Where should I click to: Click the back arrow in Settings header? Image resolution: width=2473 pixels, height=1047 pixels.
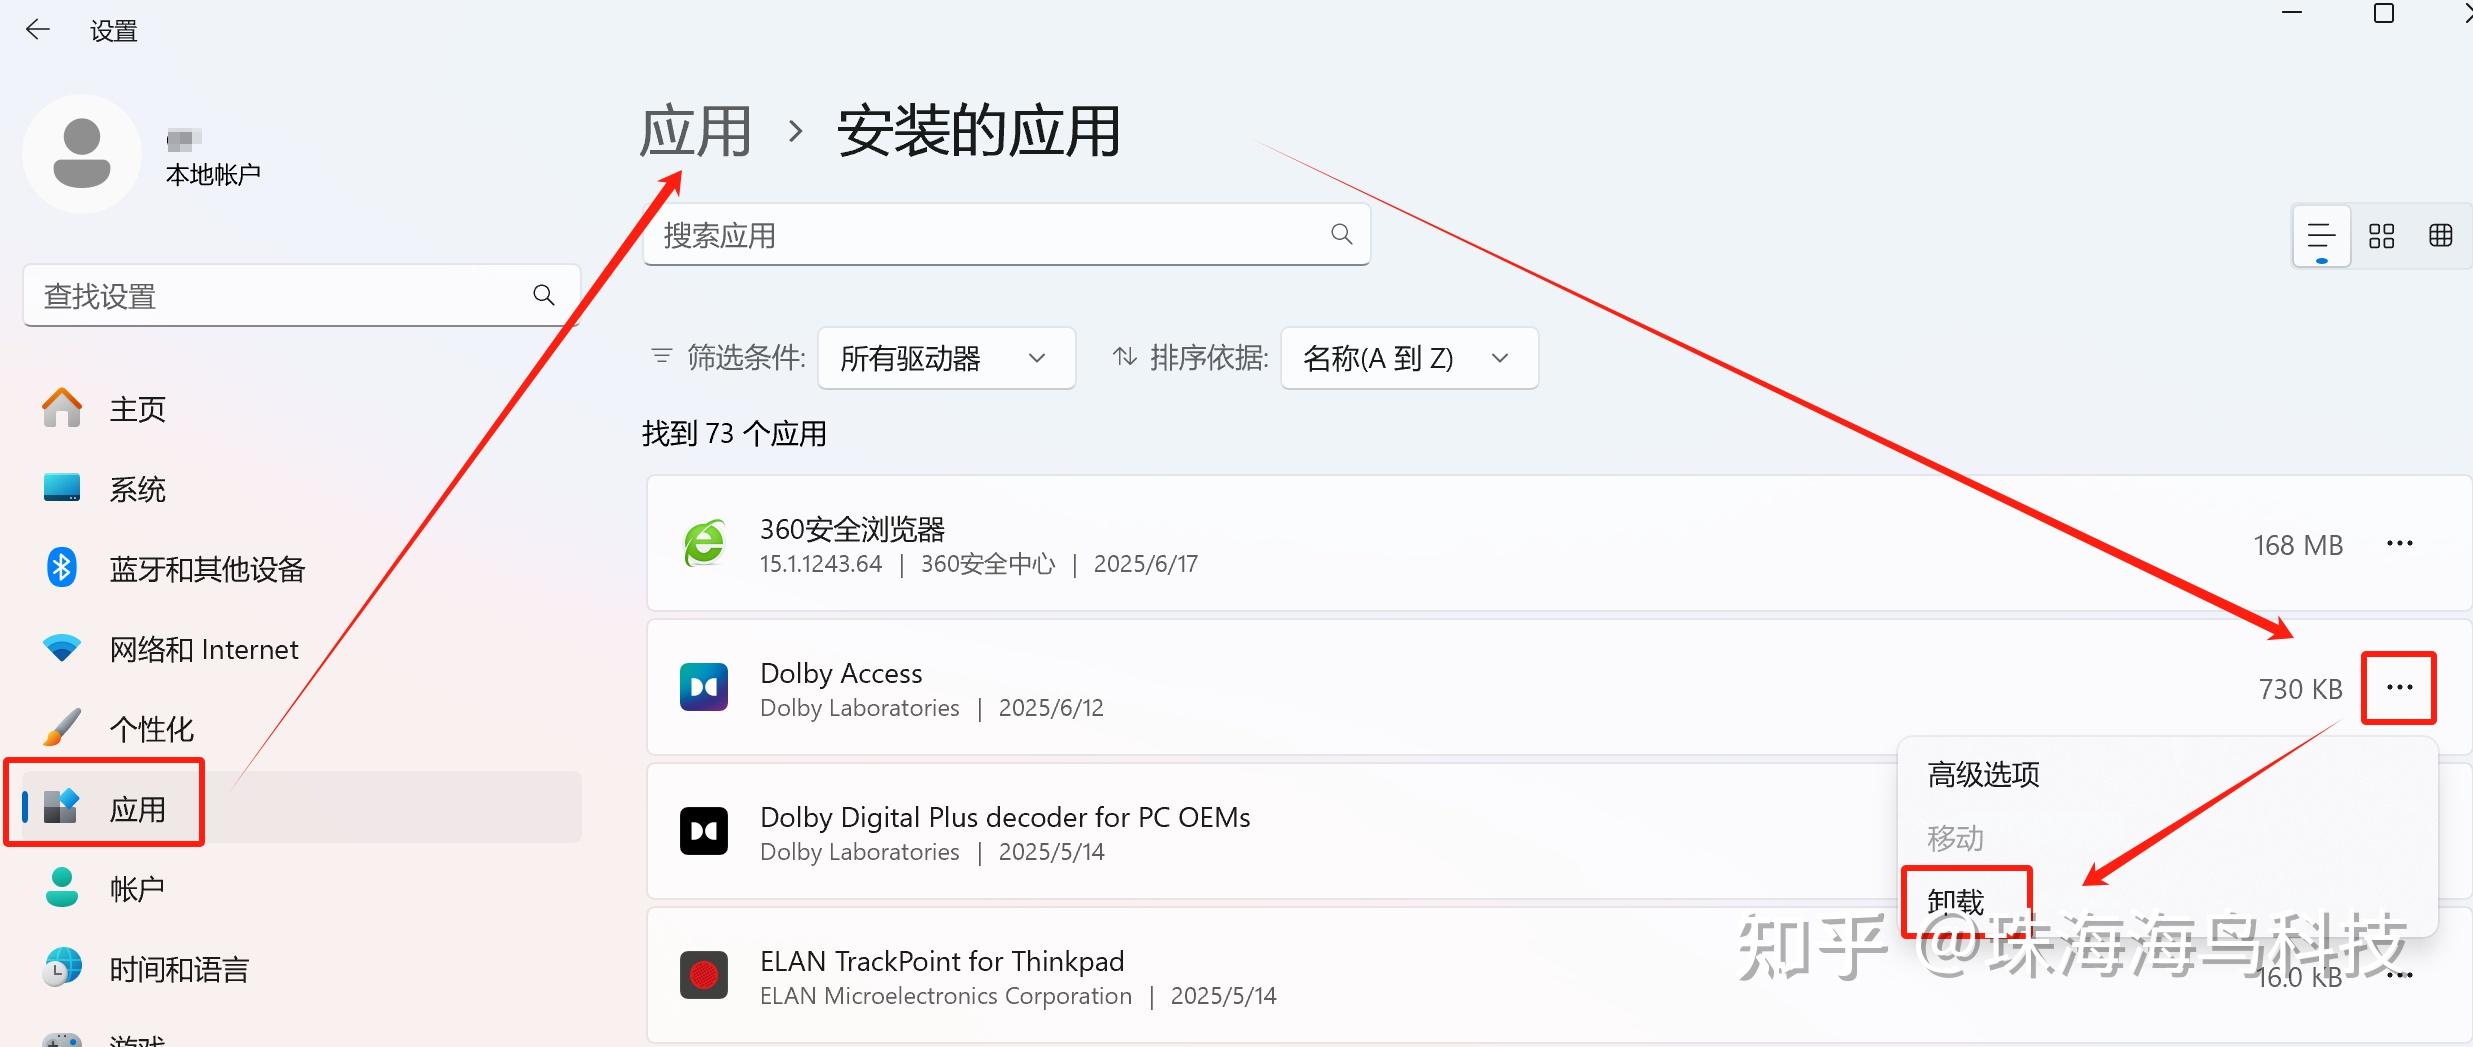(38, 30)
